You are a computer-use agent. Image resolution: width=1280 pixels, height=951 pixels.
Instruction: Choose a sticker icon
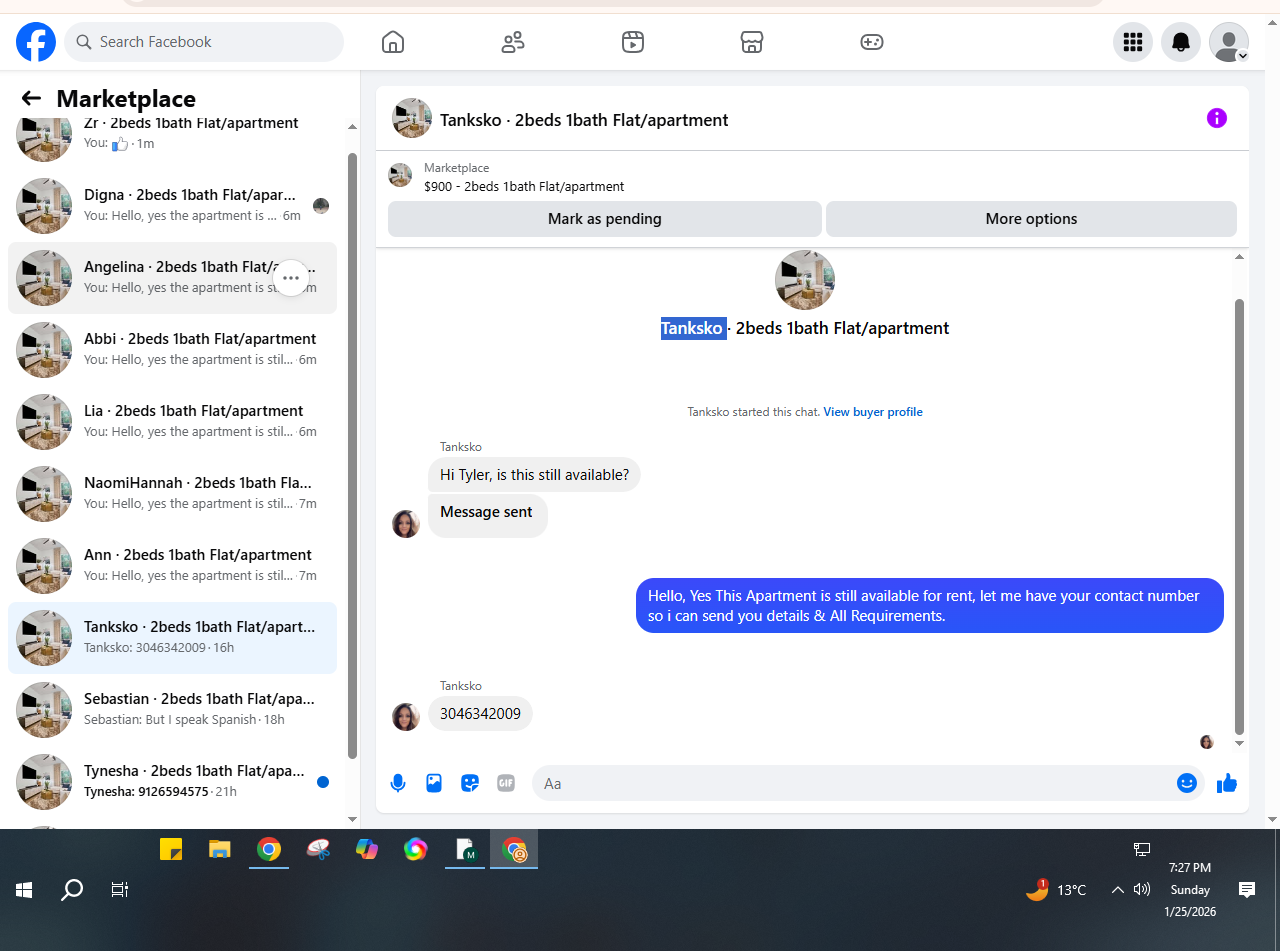pyautogui.click(x=470, y=783)
